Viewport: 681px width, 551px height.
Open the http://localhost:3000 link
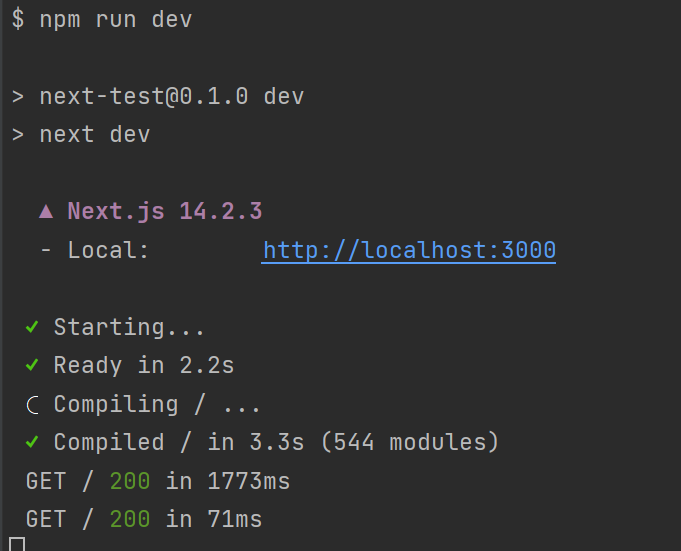[x=409, y=251]
